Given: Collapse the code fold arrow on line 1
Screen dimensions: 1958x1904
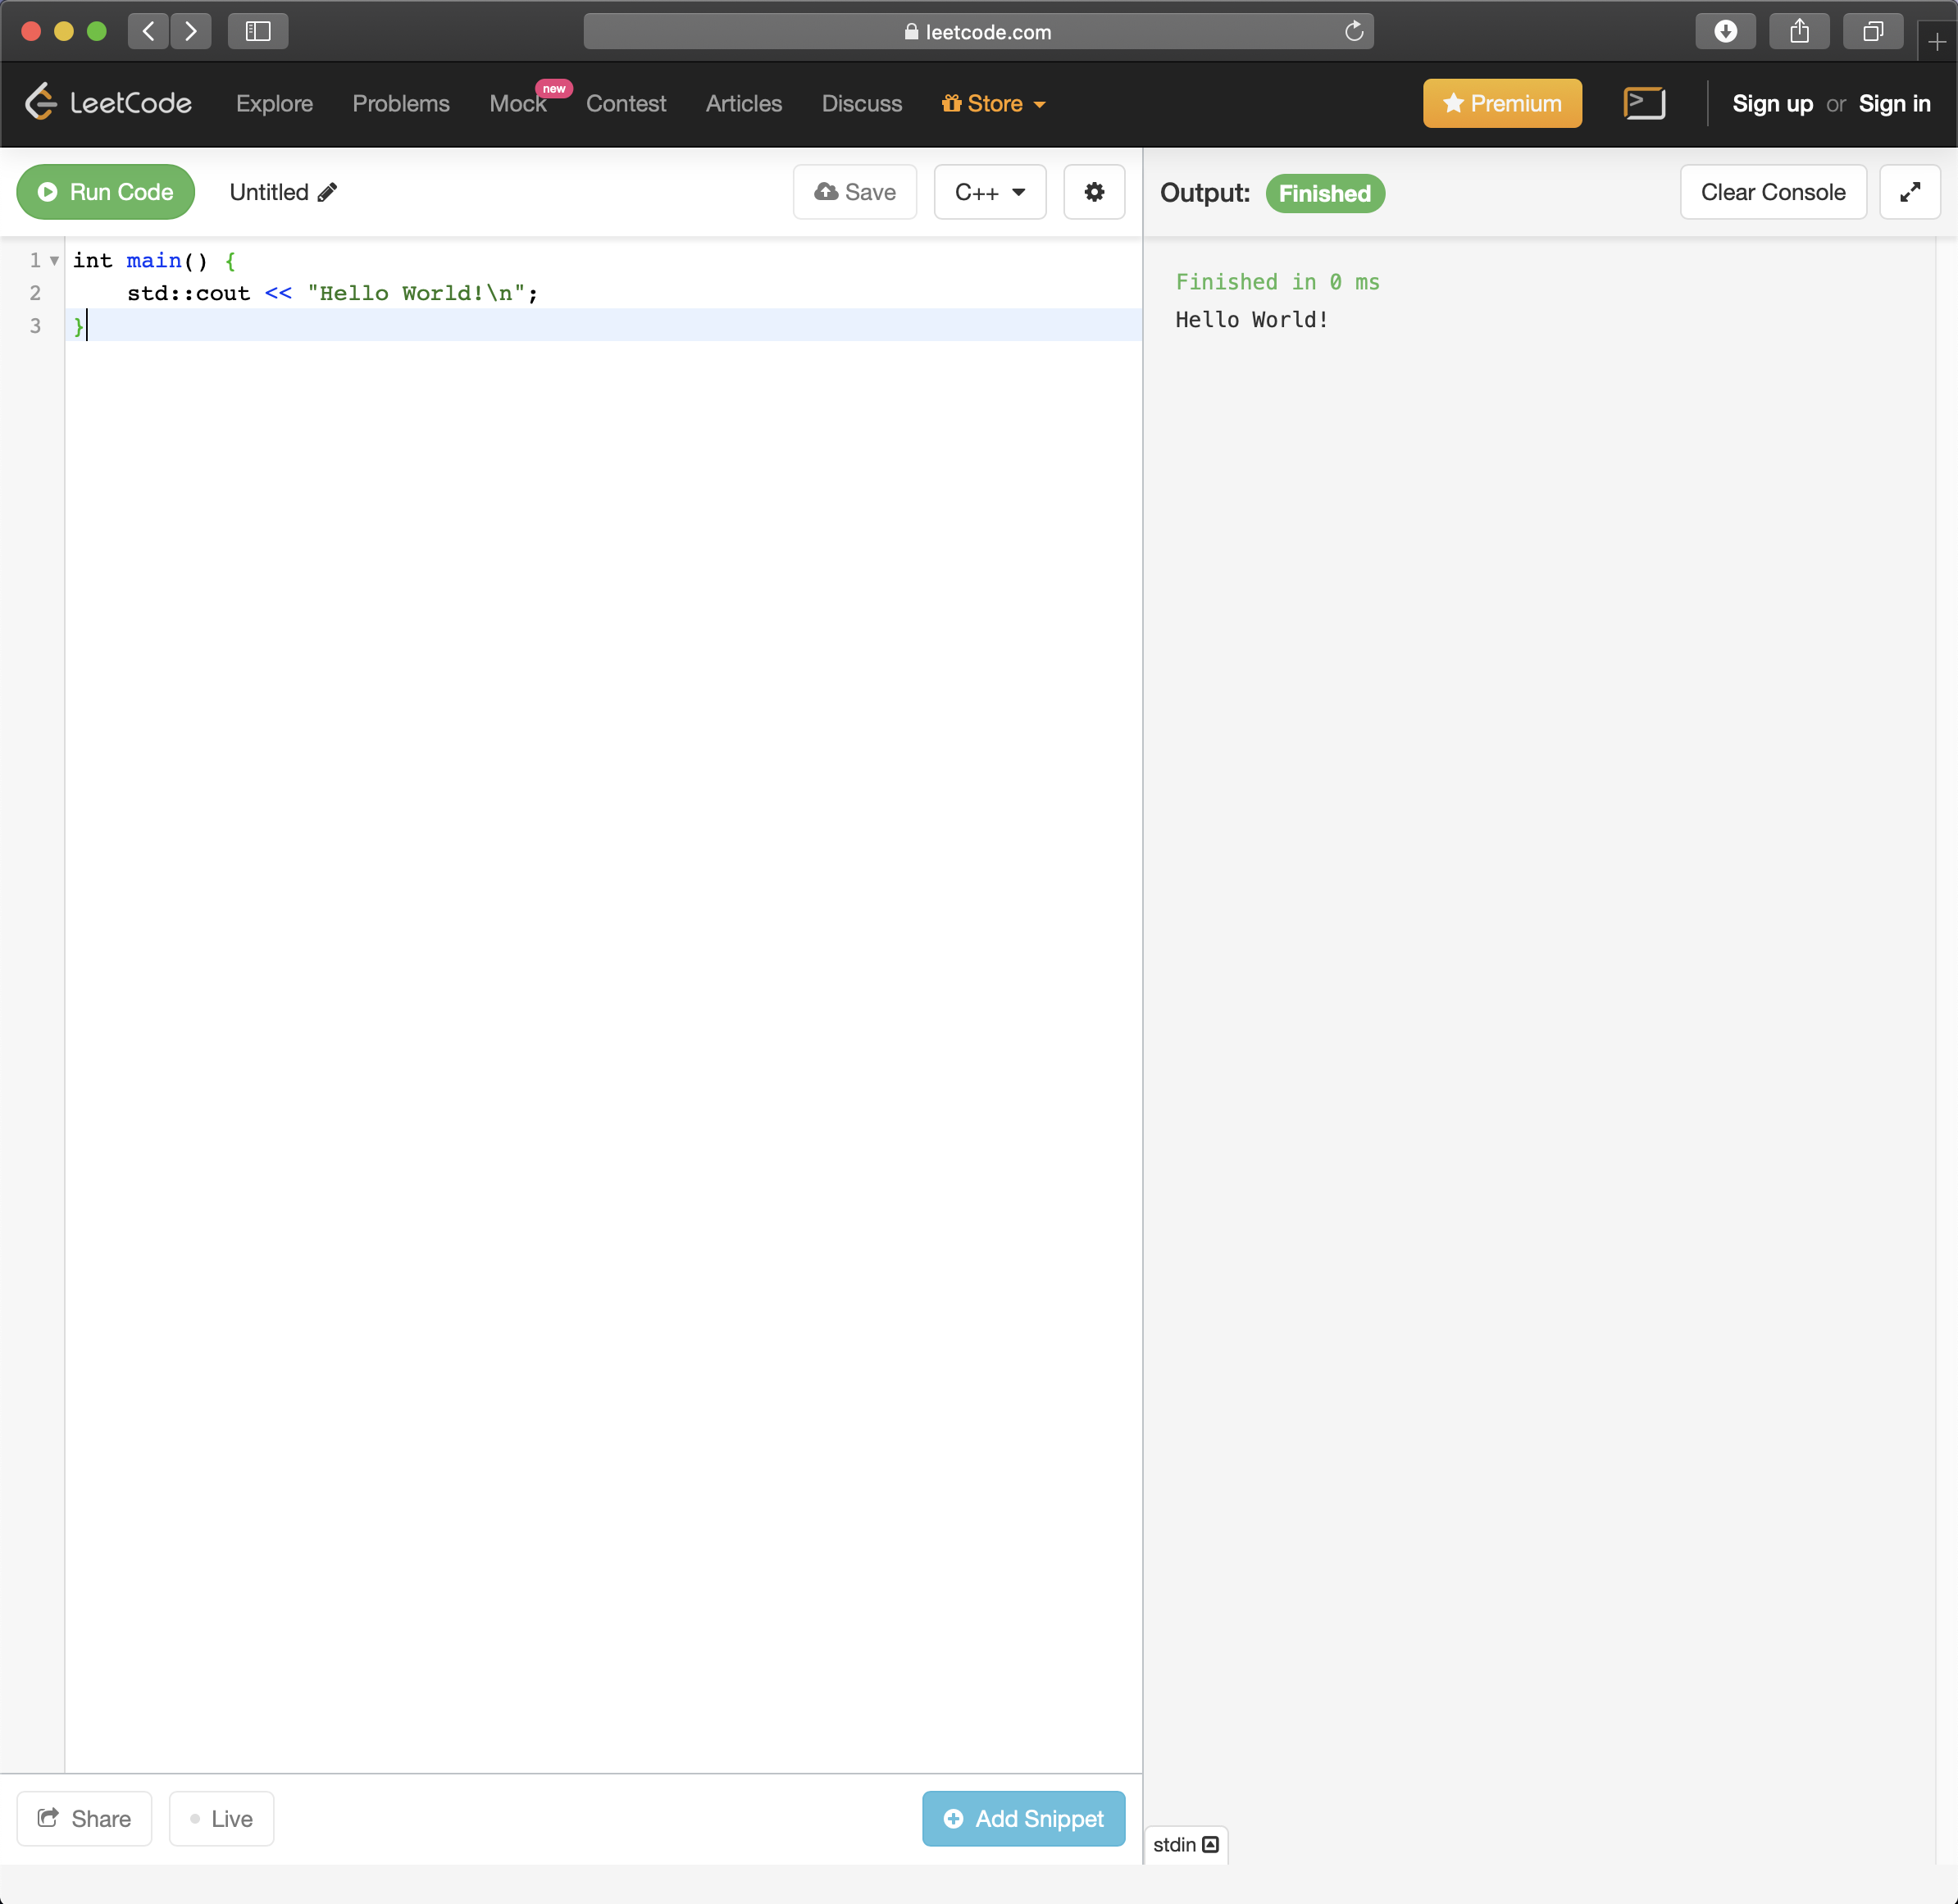Looking at the screenshot, I should [x=54, y=261].
